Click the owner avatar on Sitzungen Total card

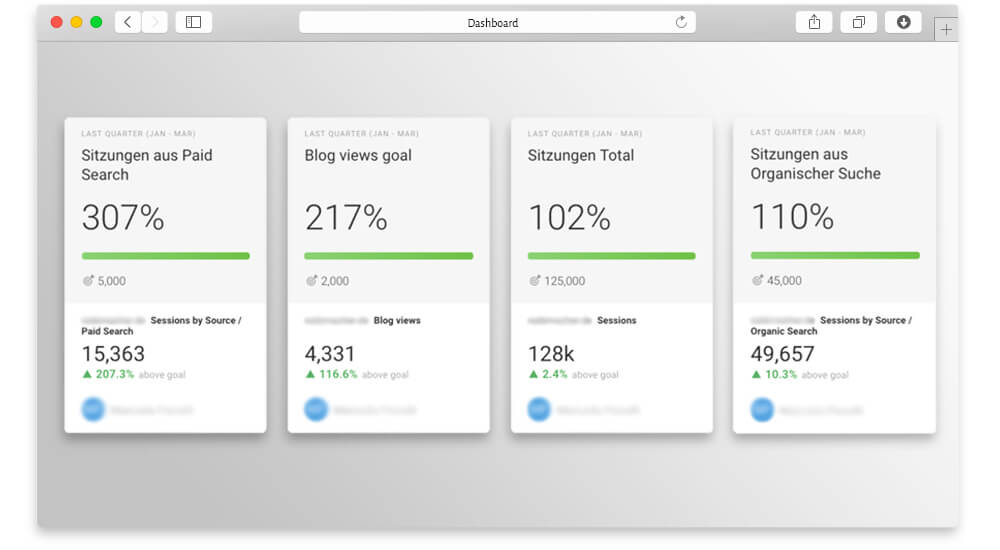pyautogui.click(x=540, y=409)
